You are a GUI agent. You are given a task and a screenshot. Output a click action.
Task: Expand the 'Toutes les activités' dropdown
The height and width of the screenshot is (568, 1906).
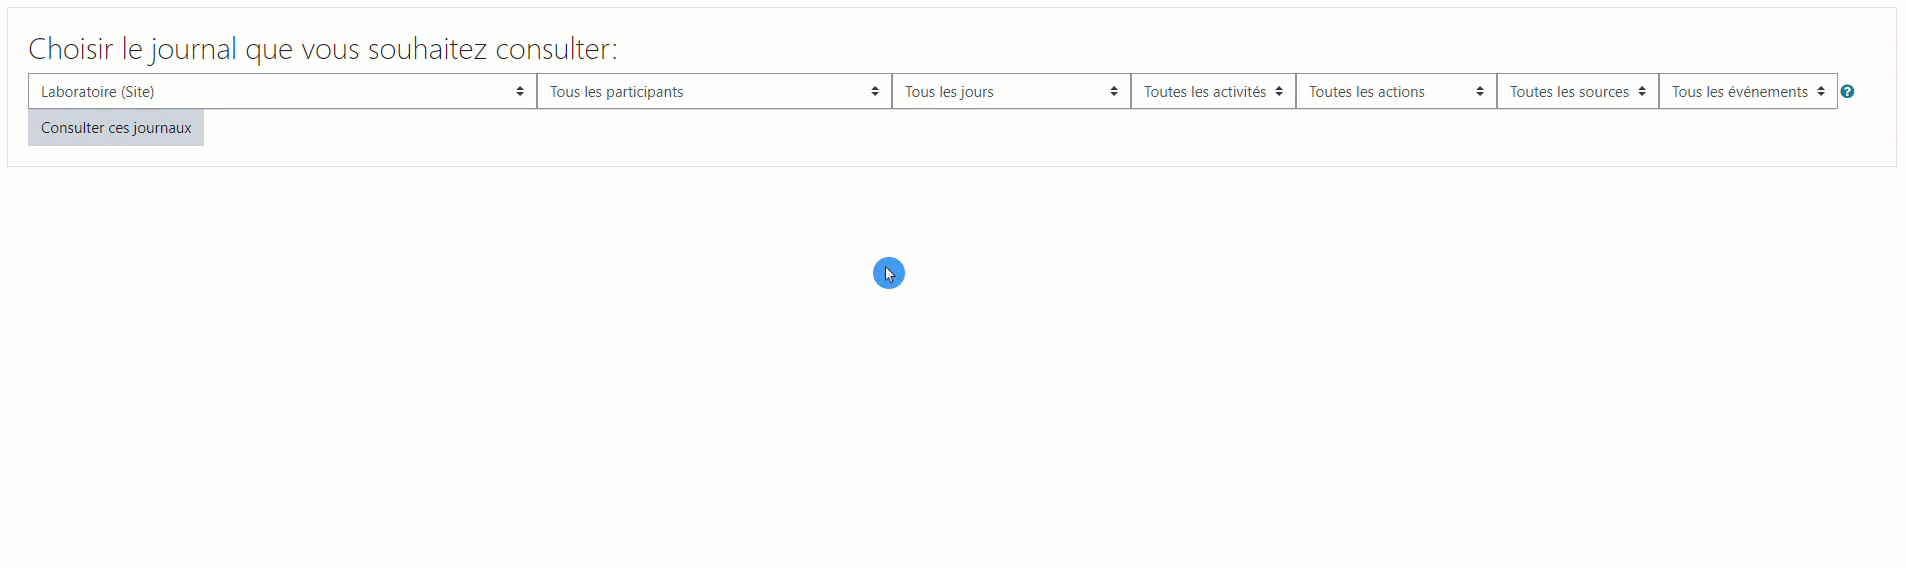[x=1213, y=91]
